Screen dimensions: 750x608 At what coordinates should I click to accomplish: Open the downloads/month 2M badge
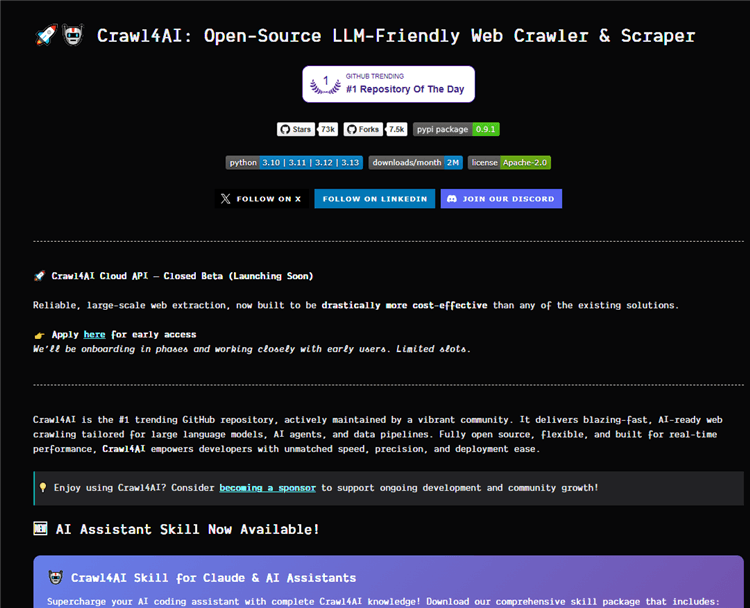[415, 163]
